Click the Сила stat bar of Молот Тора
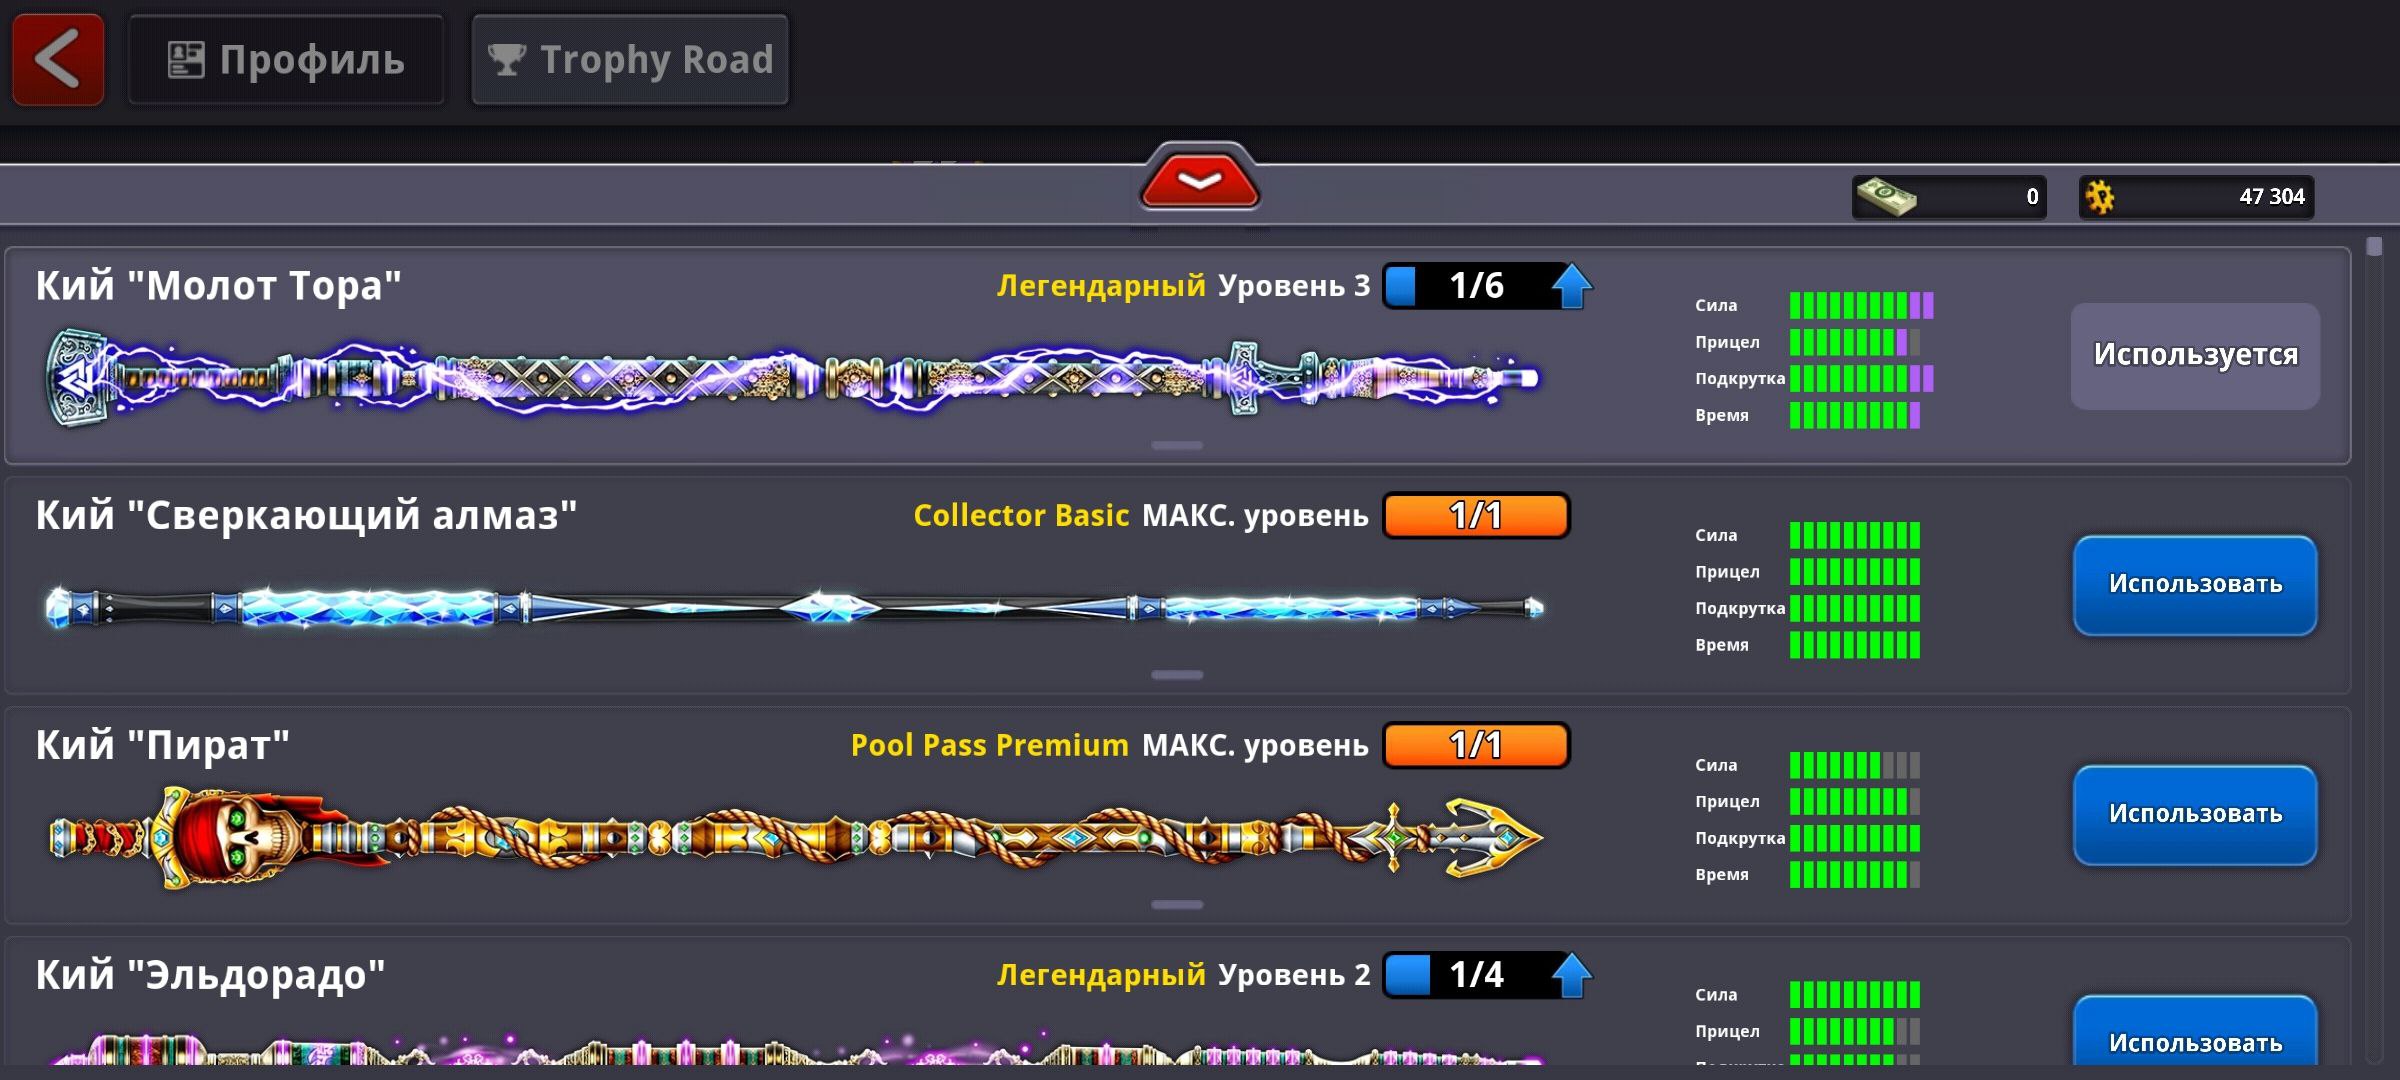Viewport: 2400px width, 1080px height. [1861, 305]
